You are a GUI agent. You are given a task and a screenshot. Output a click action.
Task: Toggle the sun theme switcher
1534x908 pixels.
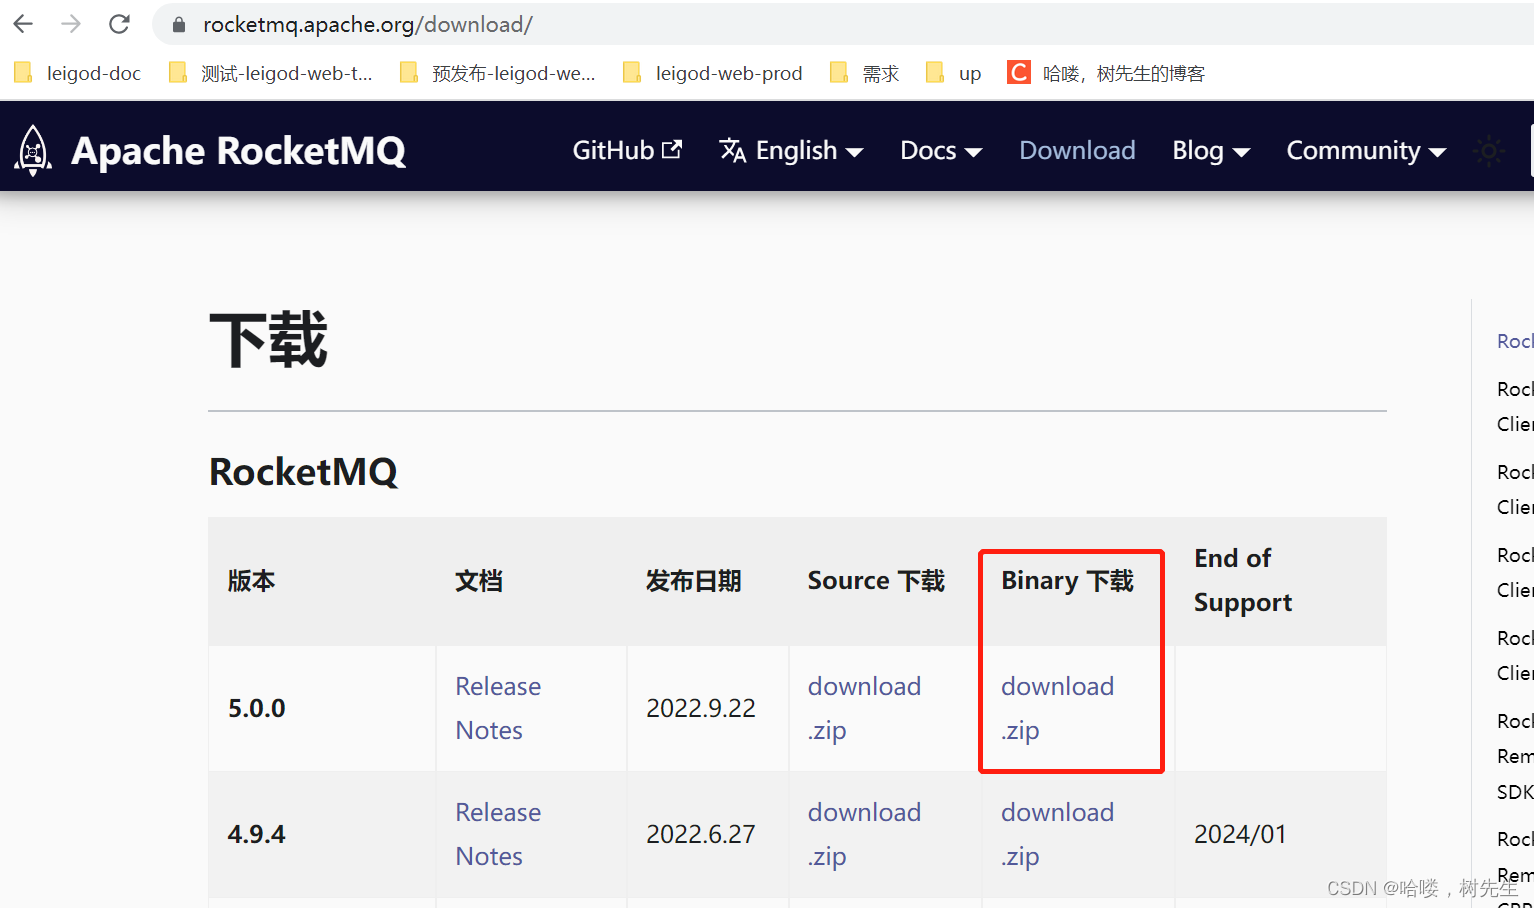pyautogui.click(x=1489, y=150)
